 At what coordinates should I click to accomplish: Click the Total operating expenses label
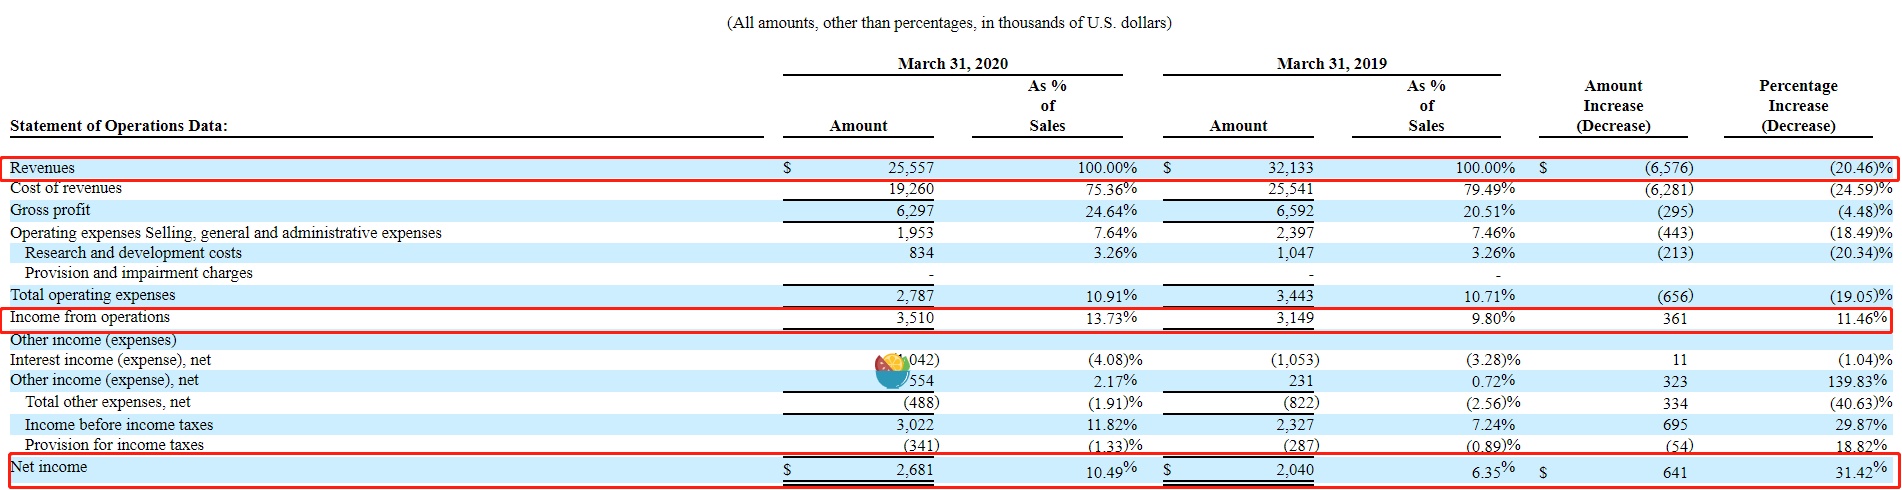[x=92, y=295]
